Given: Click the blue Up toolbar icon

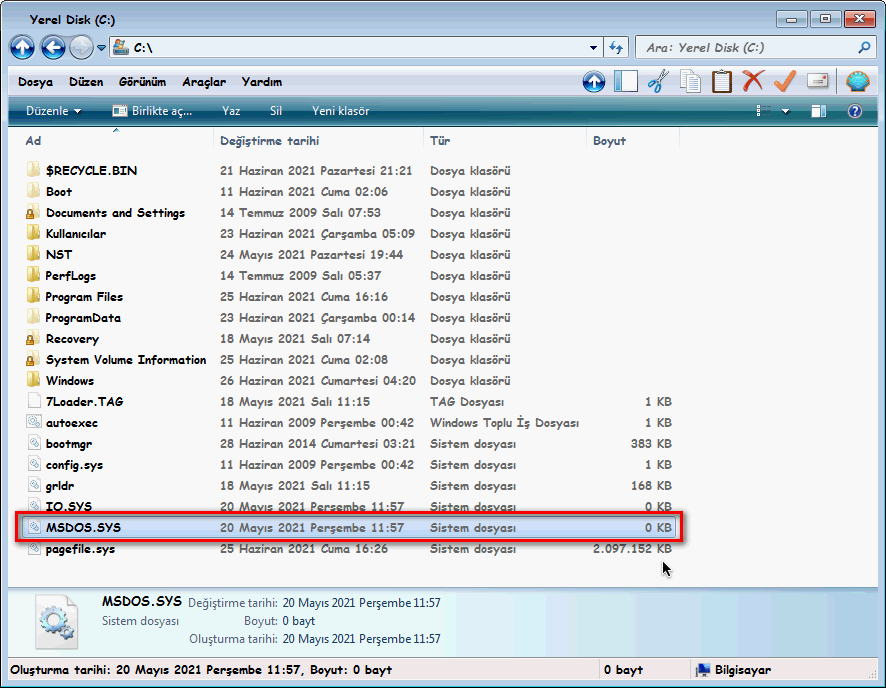Looking at the screenshot, I should point(594,81).
